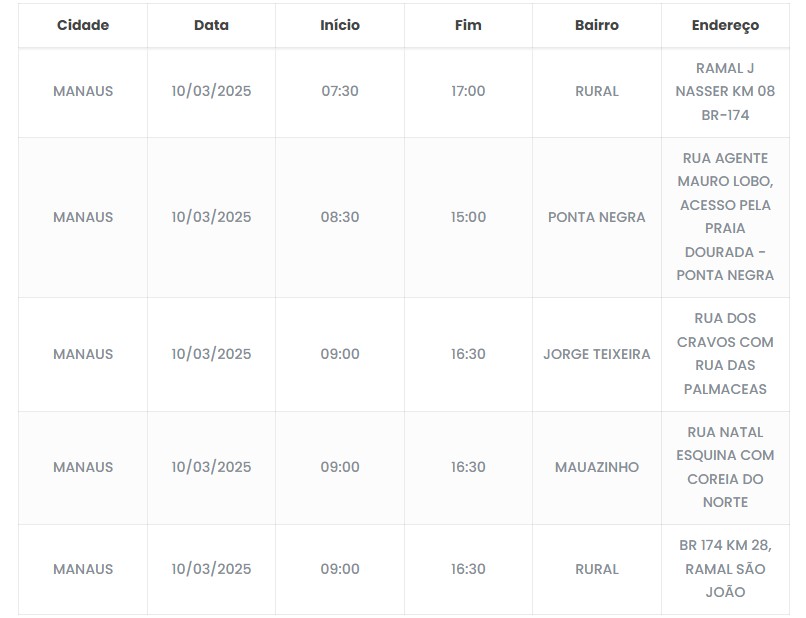This screenshot has width=806, height=618.
Task: Select the Fim column header
Action: (468, 25)
